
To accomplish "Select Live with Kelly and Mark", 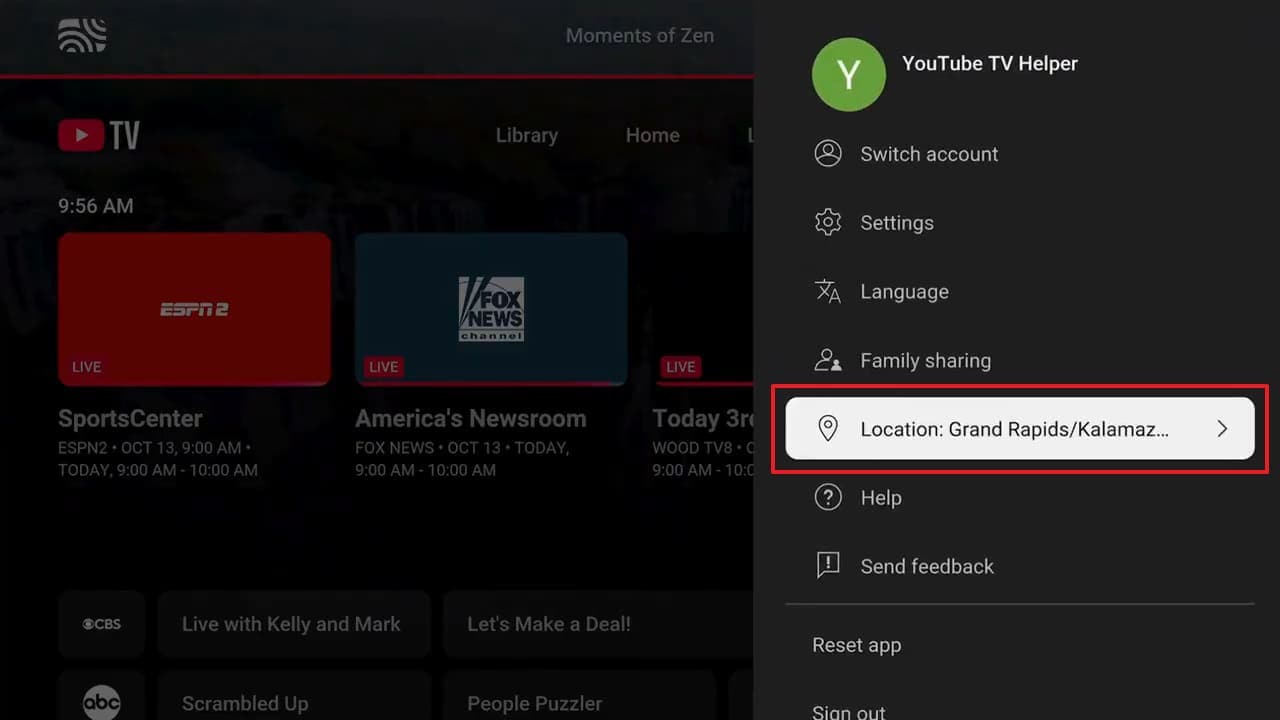I will pyautogui.click(x=294, y=624).
